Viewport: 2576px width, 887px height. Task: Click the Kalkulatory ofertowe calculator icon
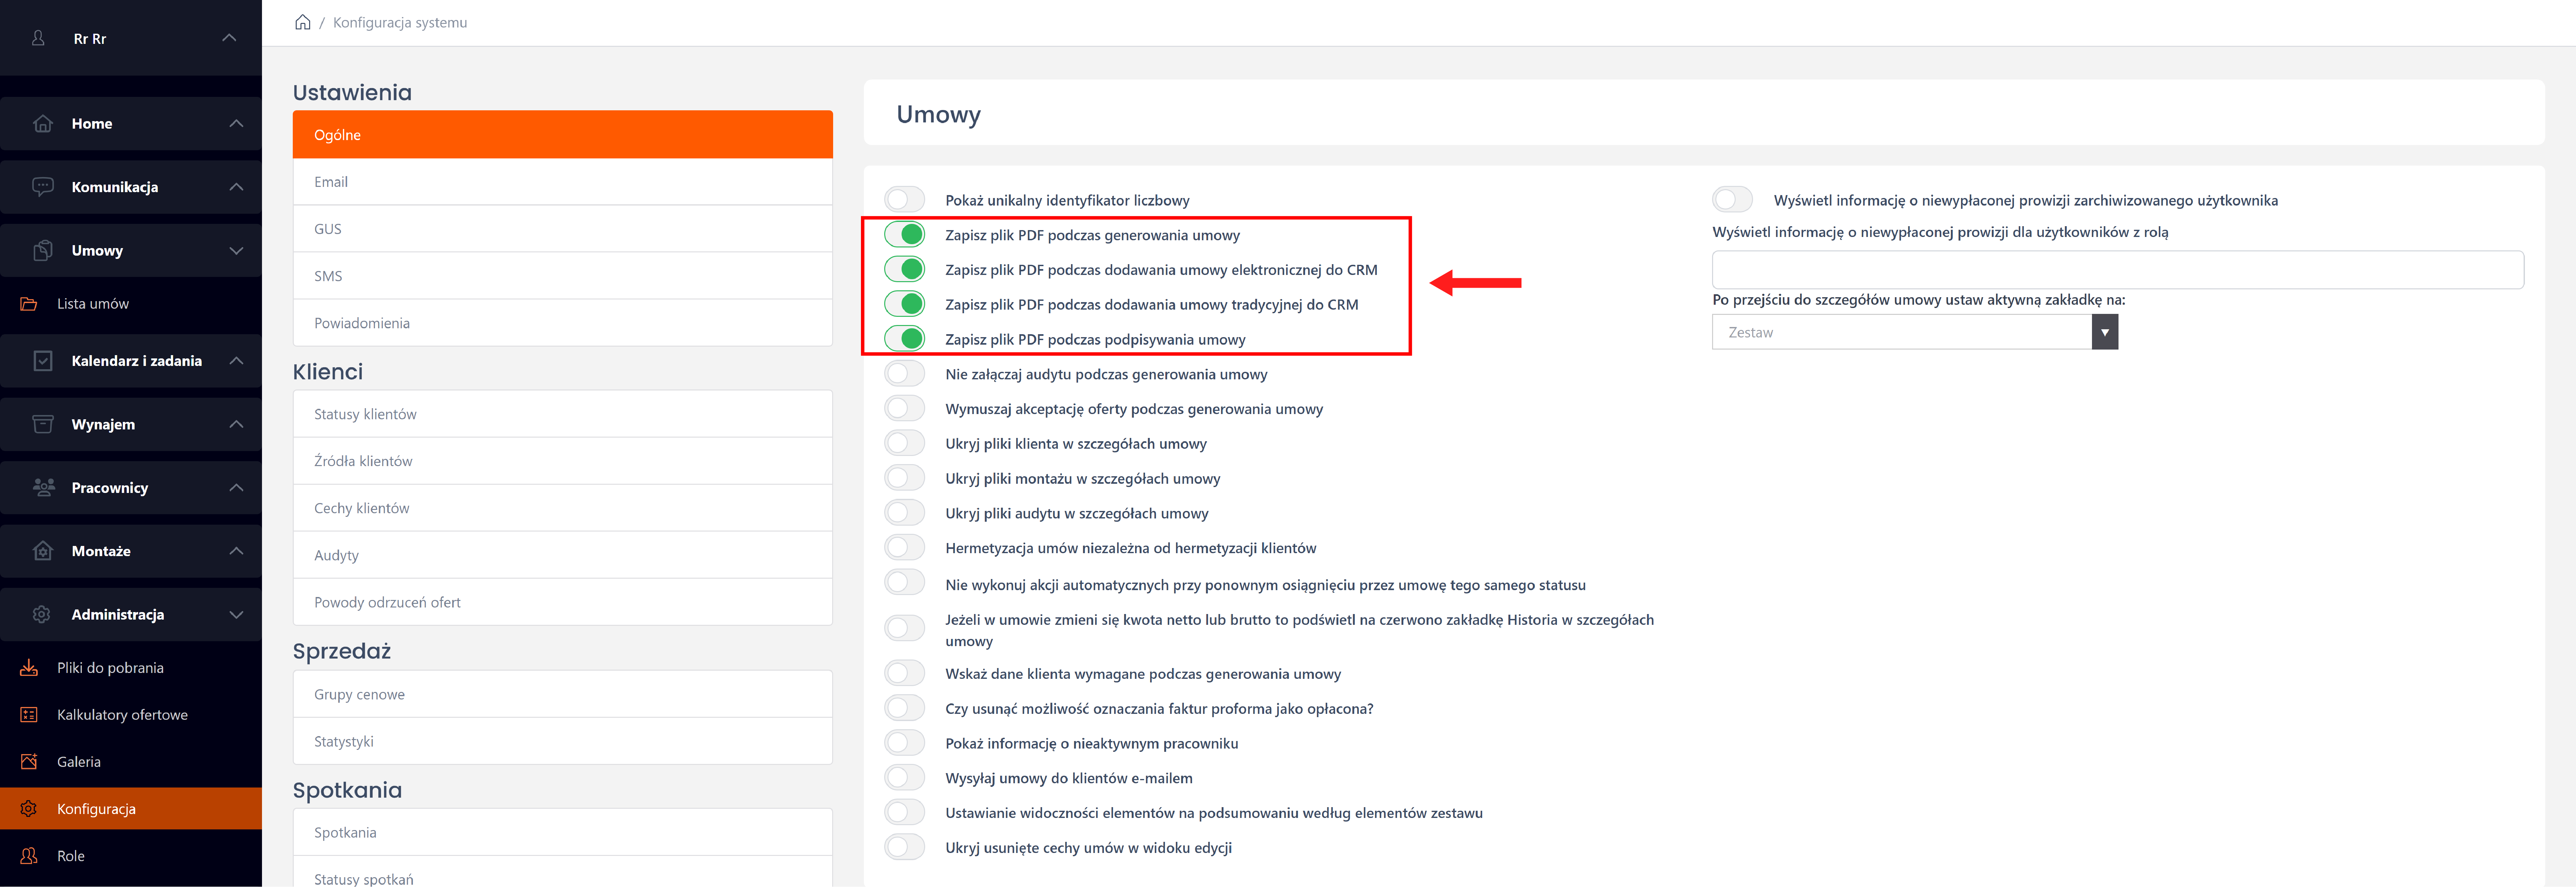click(29, 715)
